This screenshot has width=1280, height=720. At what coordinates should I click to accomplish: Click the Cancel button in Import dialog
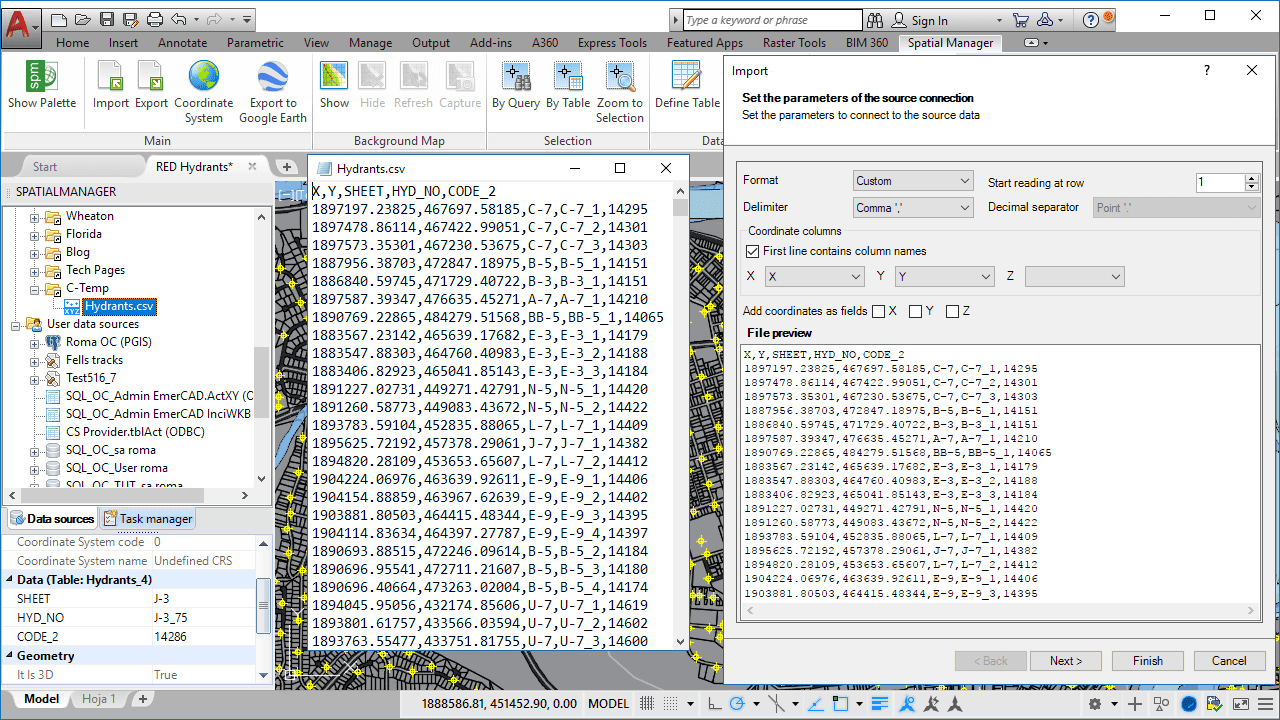coord(1230,661)
